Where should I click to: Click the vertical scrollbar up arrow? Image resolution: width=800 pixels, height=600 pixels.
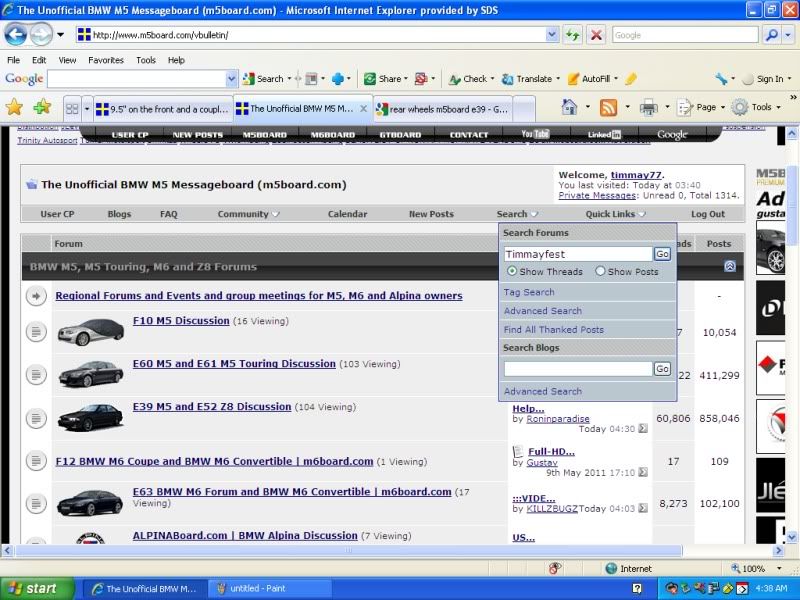[x=792, y=134]
